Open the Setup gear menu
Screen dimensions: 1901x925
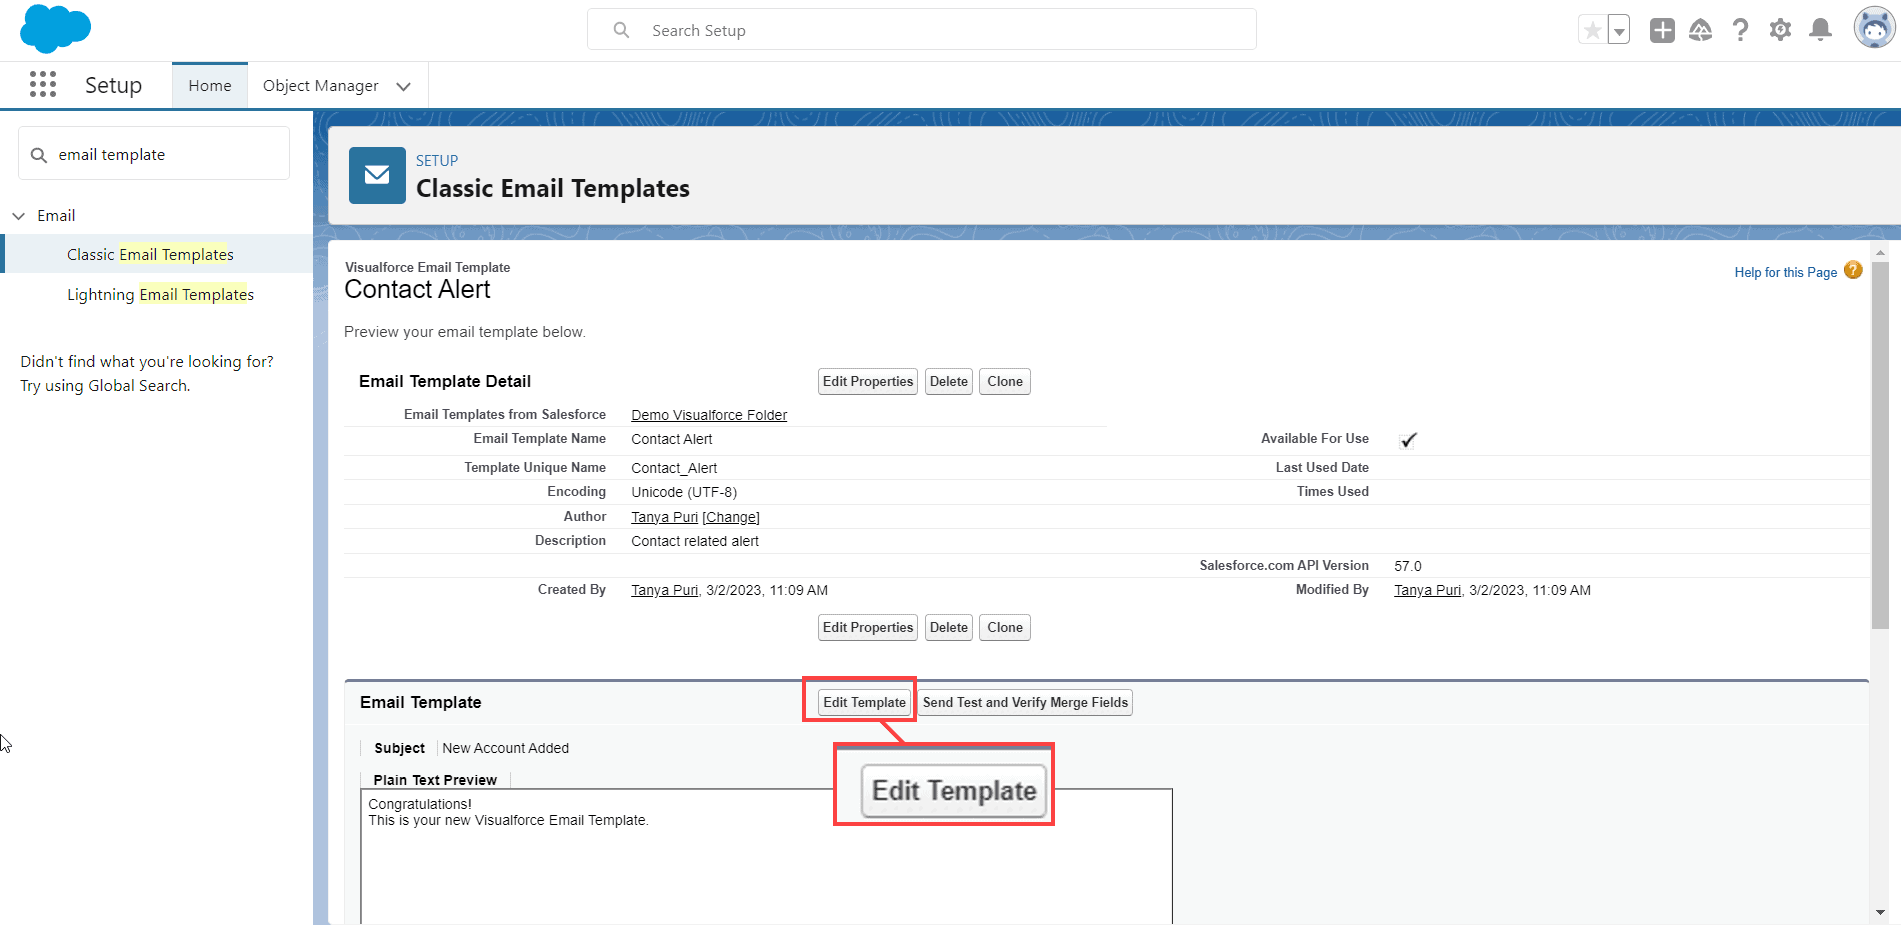point(1780,30)
